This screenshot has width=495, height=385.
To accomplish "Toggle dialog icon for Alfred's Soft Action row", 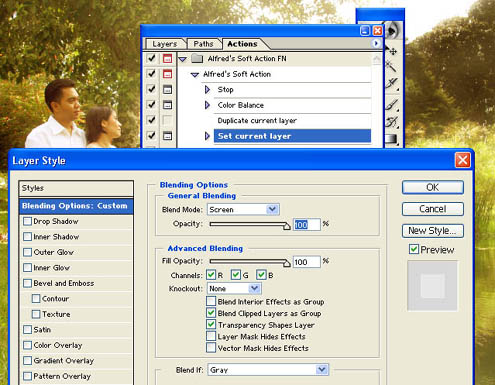I will point(167,74).
